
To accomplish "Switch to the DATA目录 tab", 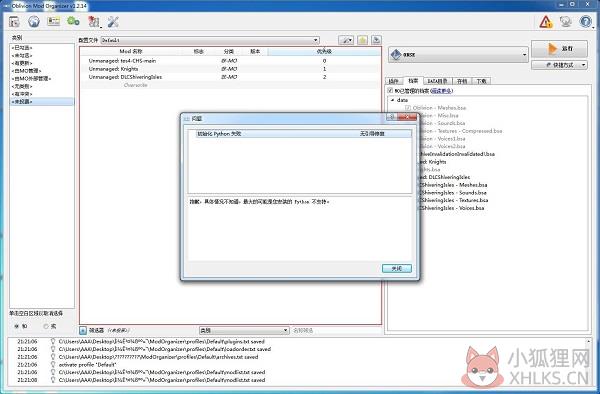I will [437, 81].
